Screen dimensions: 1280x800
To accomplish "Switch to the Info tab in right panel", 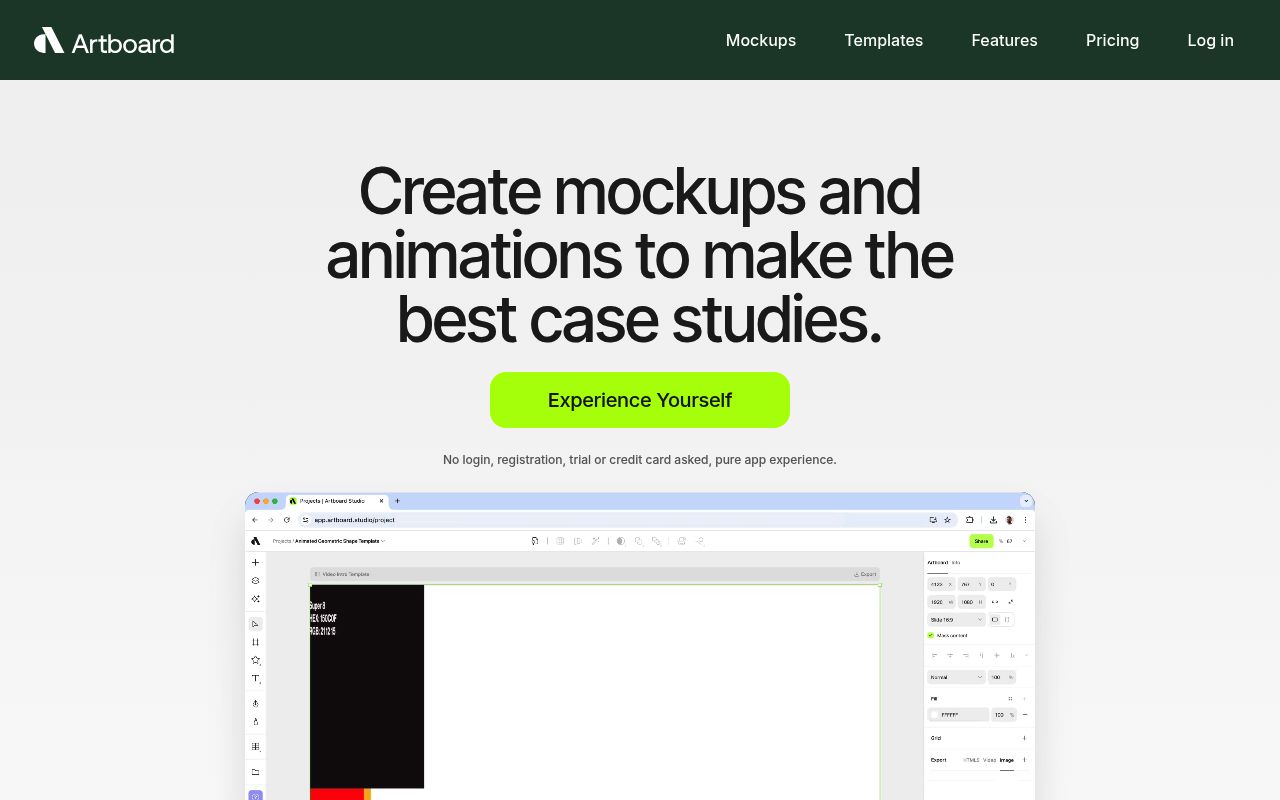I will [956, 562].
